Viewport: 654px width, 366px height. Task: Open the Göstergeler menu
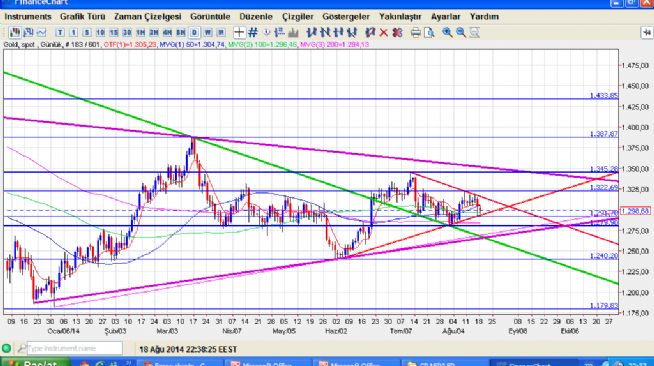pos(346,17)
